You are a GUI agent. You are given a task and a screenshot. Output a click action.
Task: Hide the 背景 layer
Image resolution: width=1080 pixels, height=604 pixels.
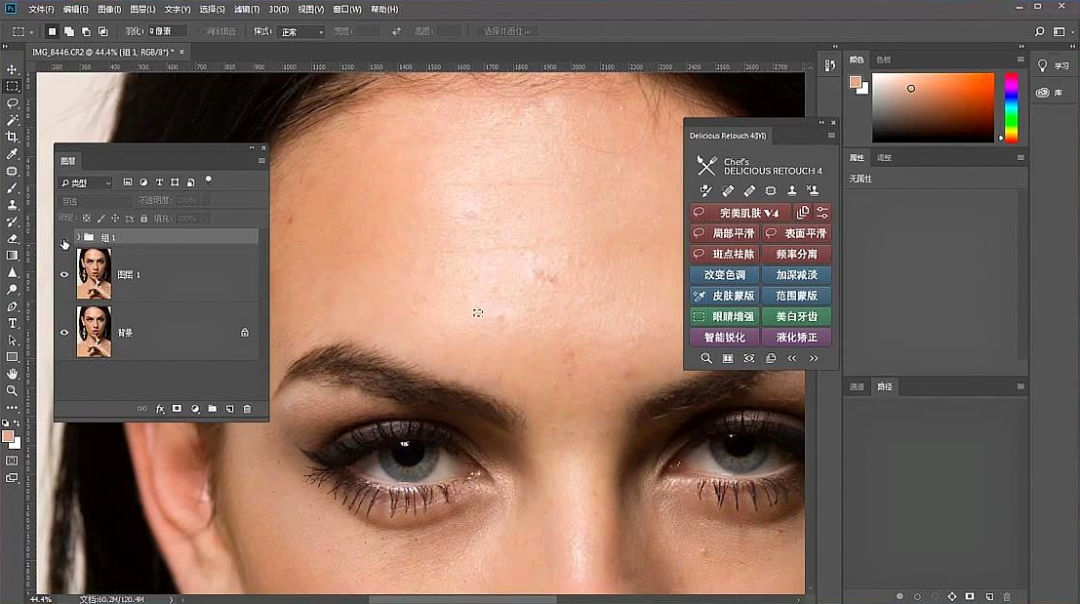[64, 333]
